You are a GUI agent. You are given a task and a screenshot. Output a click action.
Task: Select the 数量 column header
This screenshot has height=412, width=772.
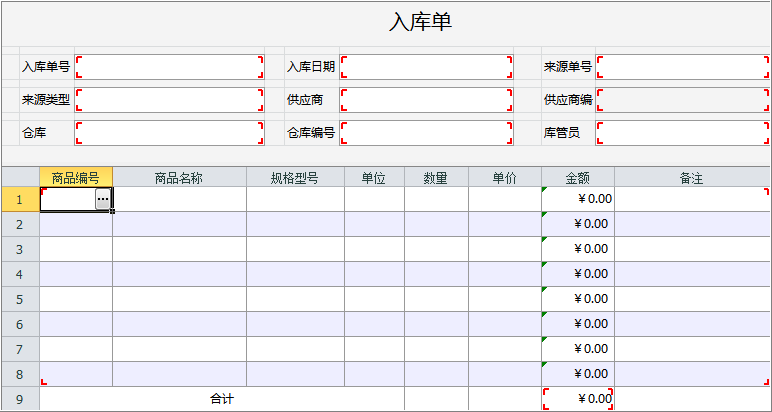coord(436,177)
